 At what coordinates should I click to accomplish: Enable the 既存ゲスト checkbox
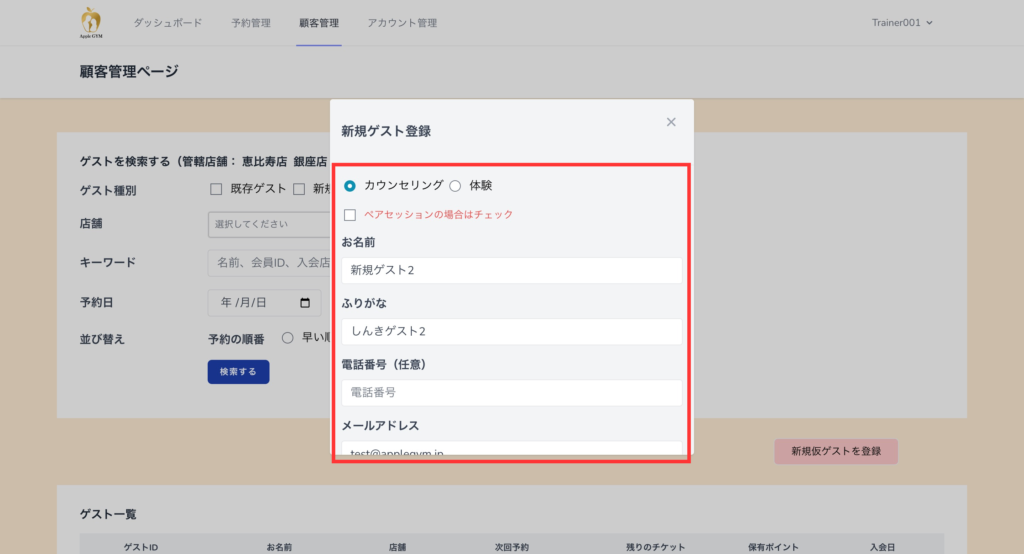pos(216,189)
